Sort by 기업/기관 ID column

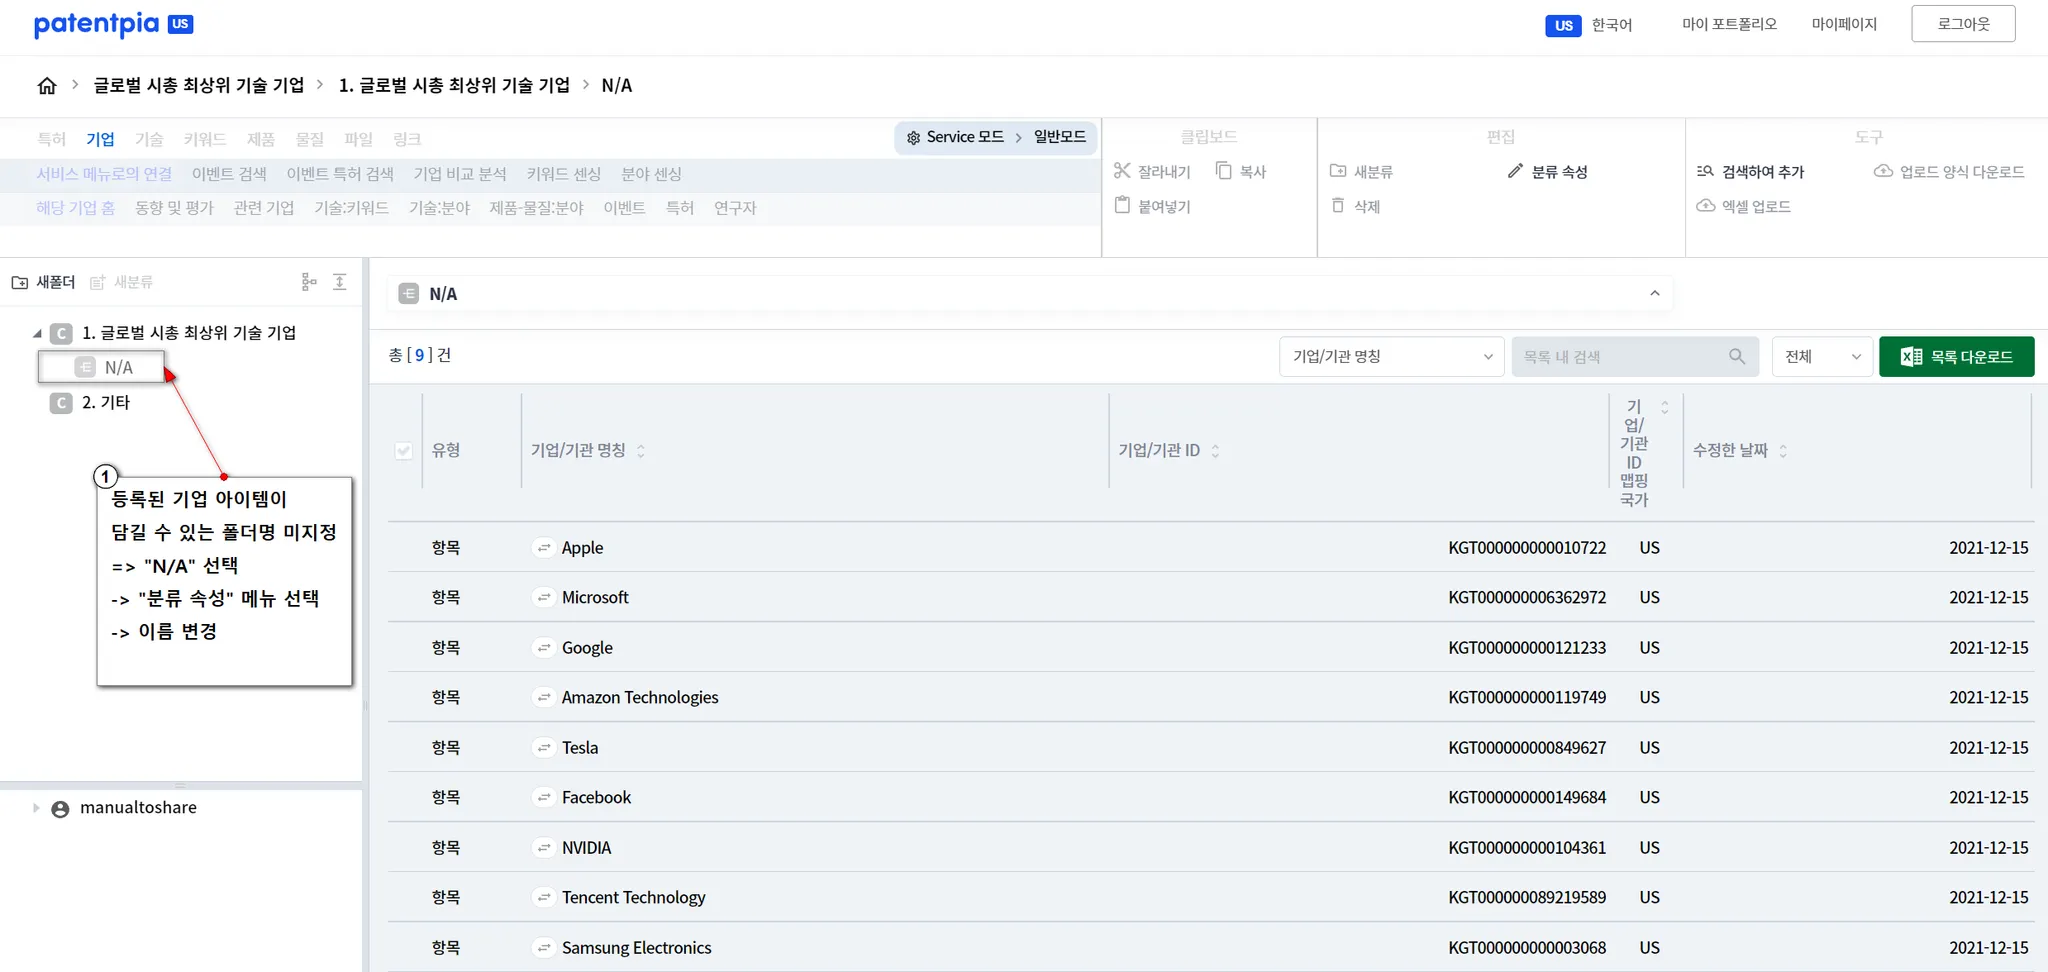point(1215,451)
